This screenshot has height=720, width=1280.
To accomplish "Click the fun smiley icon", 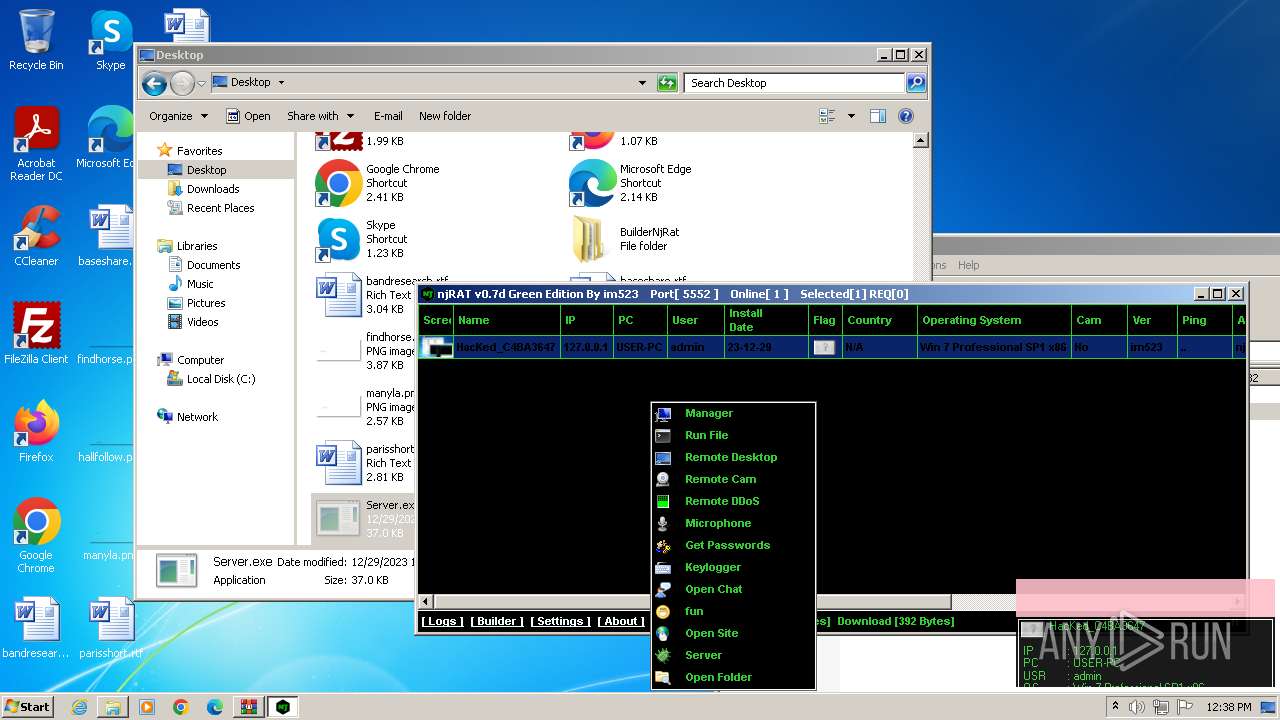I will click(x=663, y=611).
